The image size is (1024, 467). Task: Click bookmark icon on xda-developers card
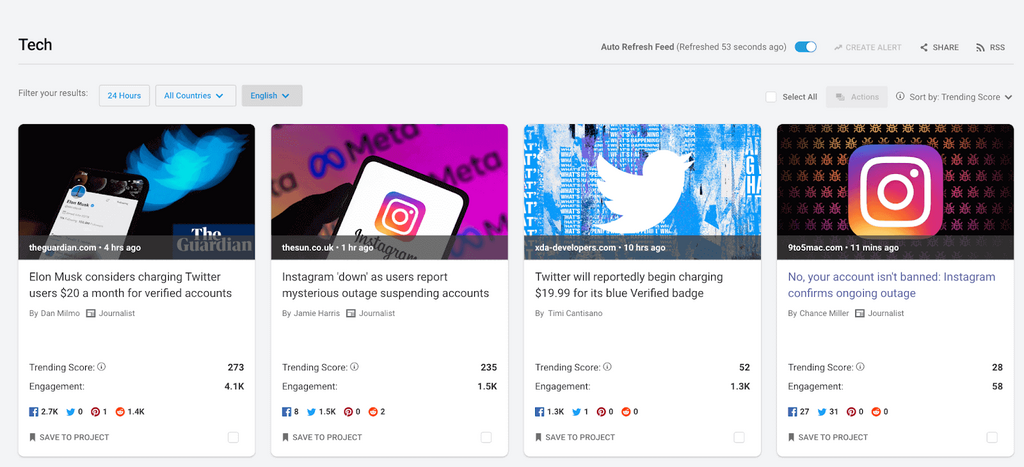pos(539,437)
